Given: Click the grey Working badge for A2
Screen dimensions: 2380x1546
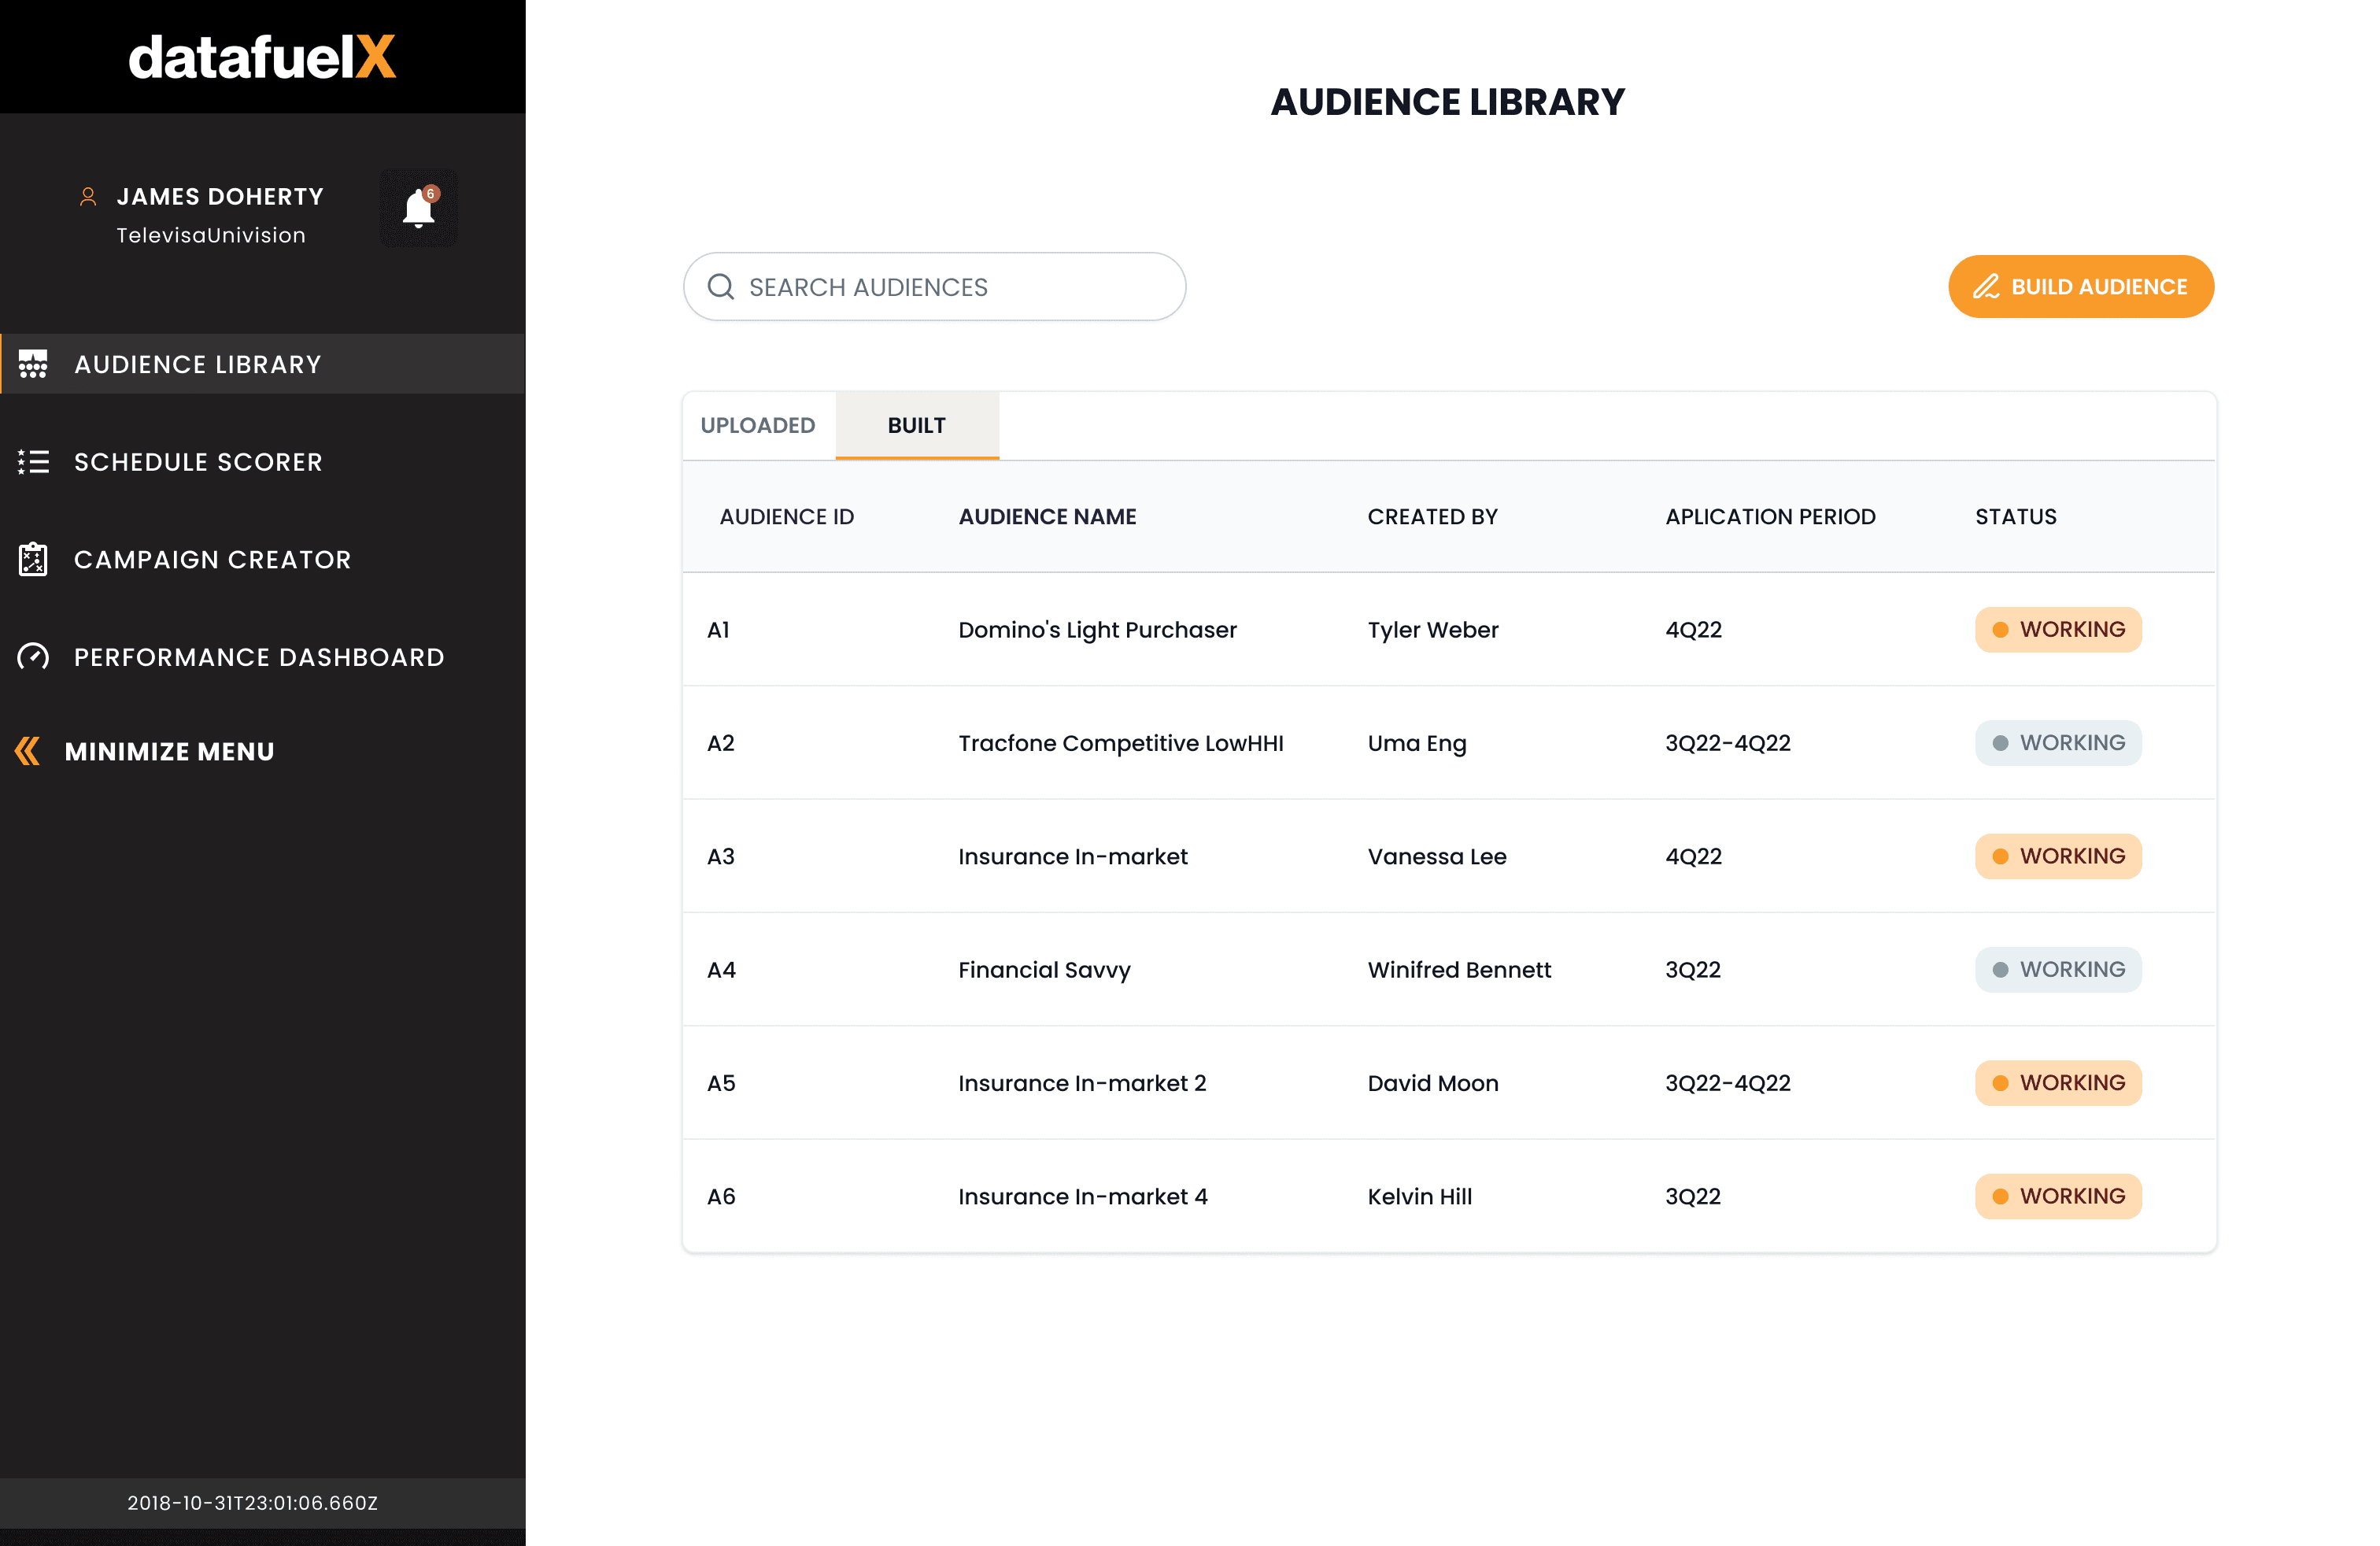Looking at the screenshot, I should [x=2058, y=743].
